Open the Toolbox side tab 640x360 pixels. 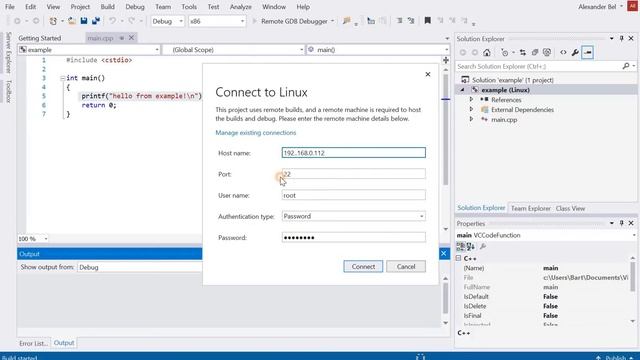(8, 91)
